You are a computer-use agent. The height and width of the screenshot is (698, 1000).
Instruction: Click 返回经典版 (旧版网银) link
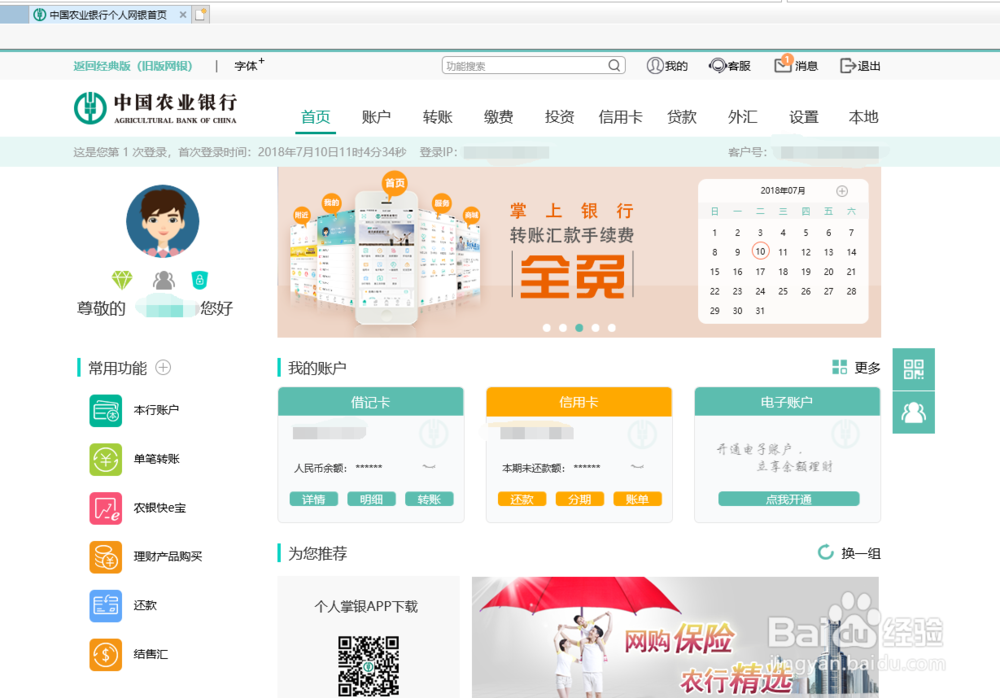pyautogui.click(x=133, y=66)
